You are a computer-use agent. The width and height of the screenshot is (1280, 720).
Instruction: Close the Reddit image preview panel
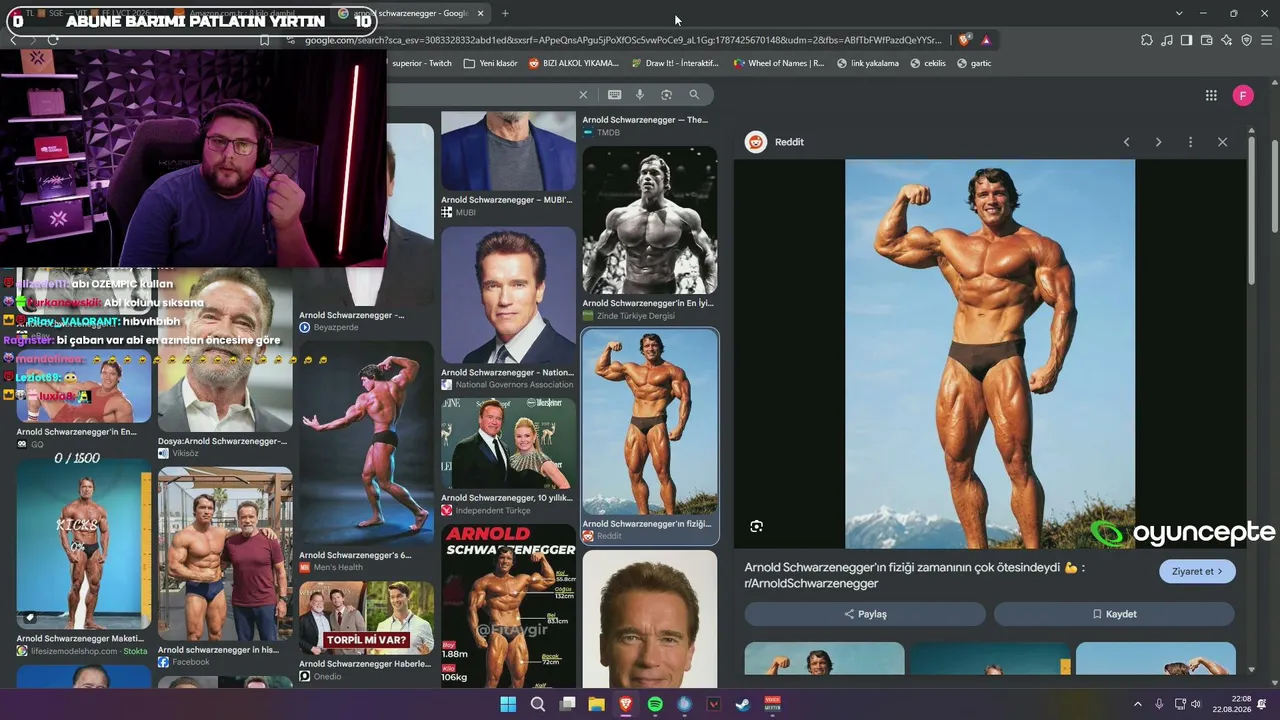1222,142
